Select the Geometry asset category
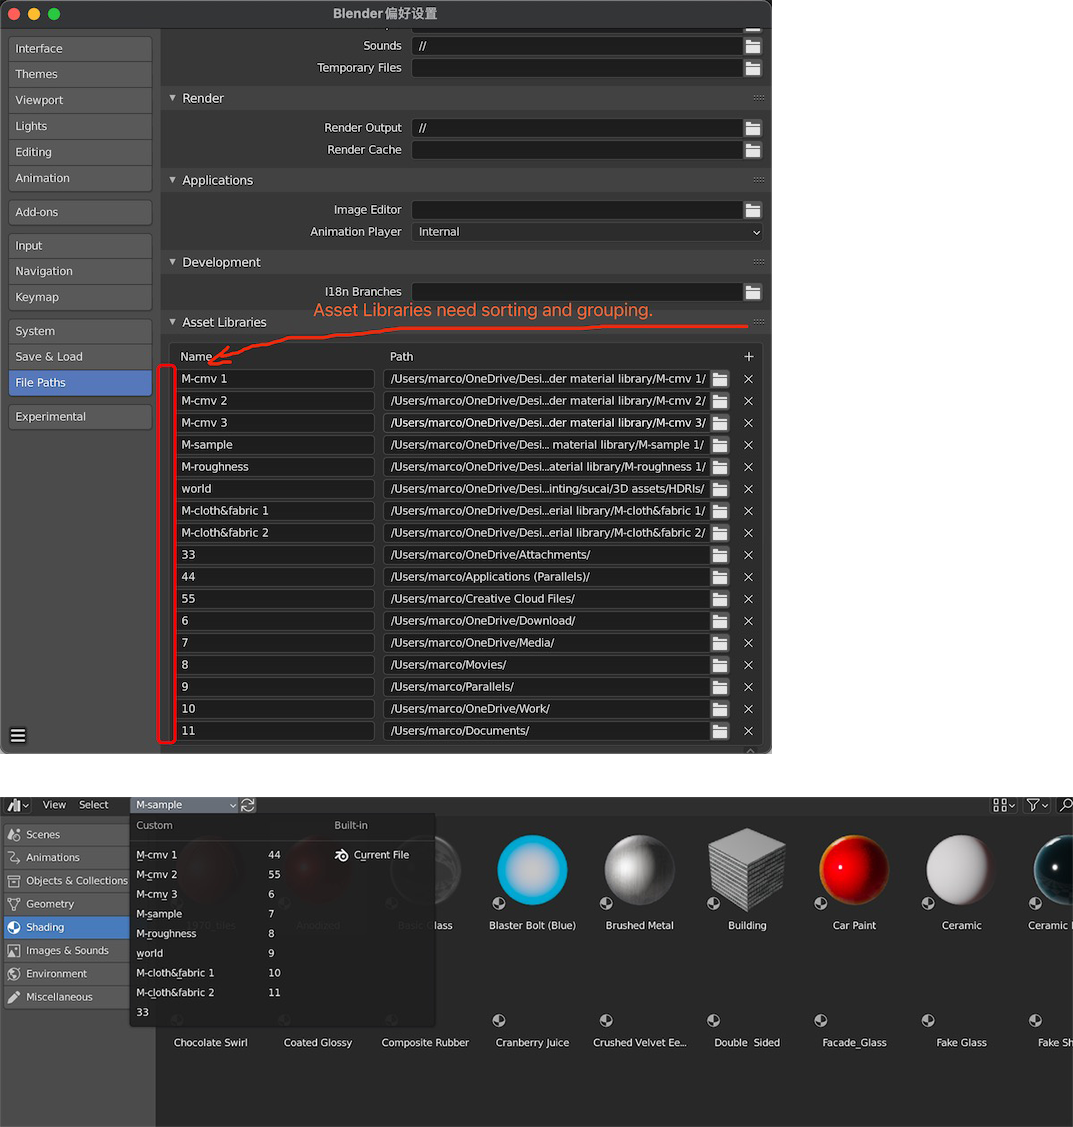1073x1127 pixels. pyautogui.click(x=66, y=904)
